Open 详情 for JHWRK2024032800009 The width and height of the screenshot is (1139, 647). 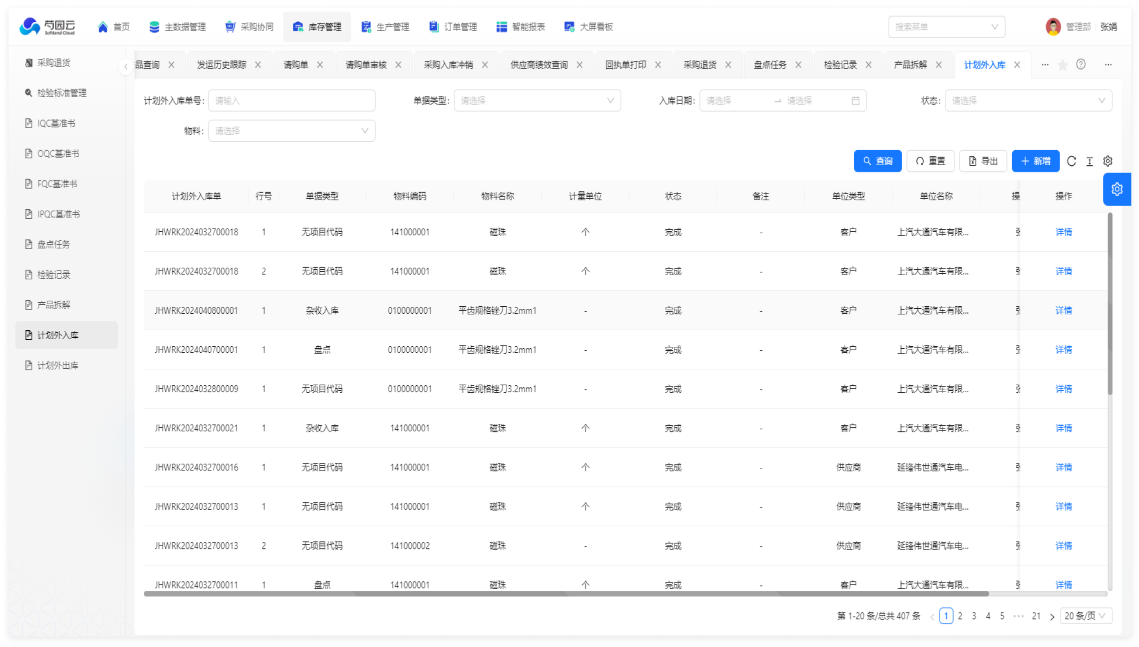tap(1063, 389)
